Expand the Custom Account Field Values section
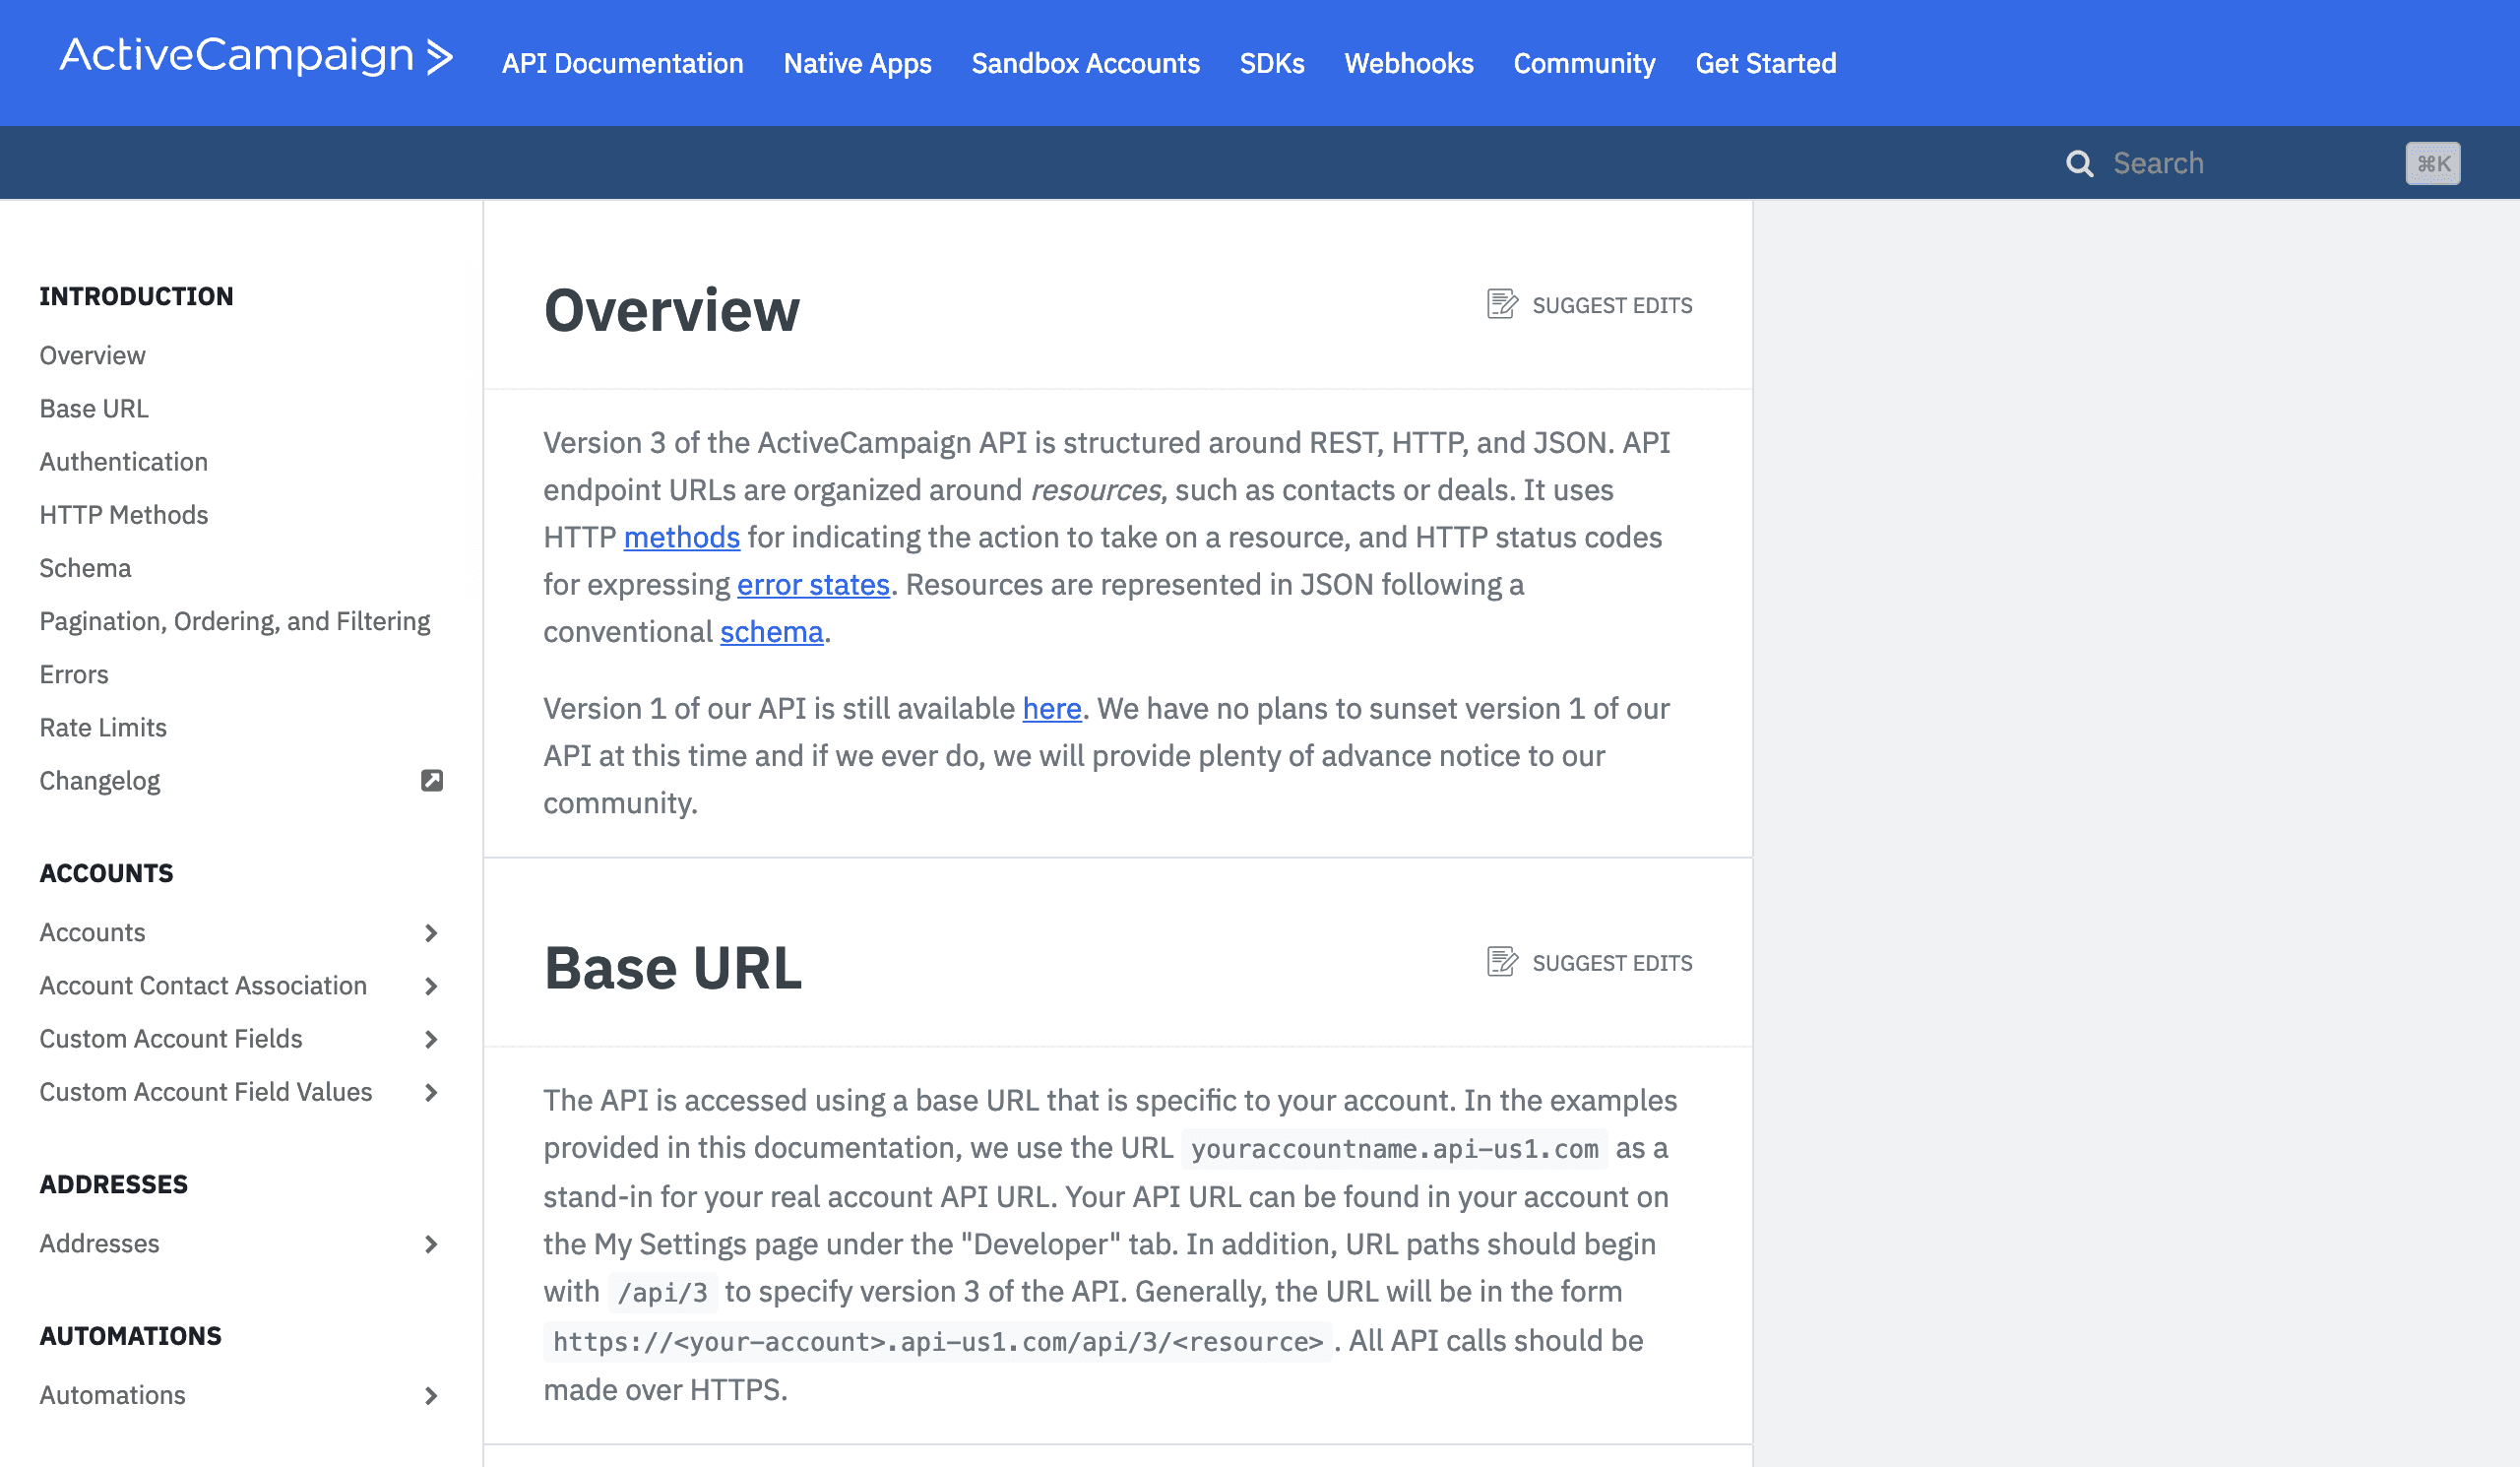This screenshot has height=1467, width=2520. (x=429, y=1092)
